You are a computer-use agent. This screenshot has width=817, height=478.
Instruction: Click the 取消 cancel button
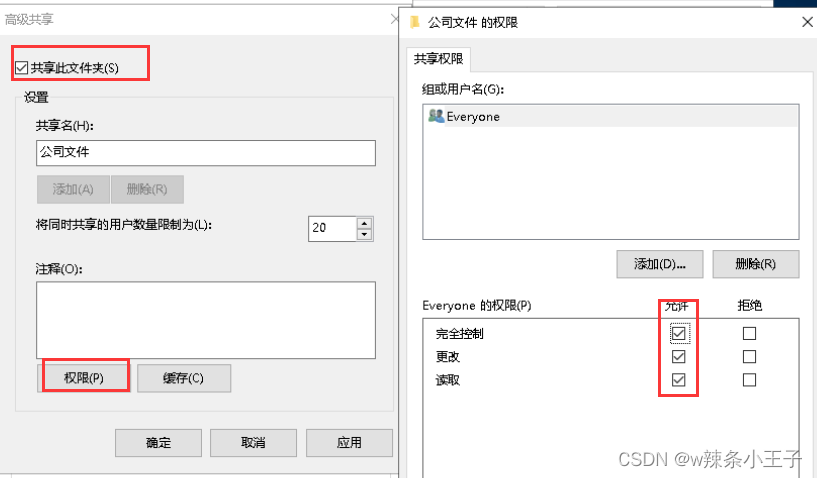pos(253,443)
